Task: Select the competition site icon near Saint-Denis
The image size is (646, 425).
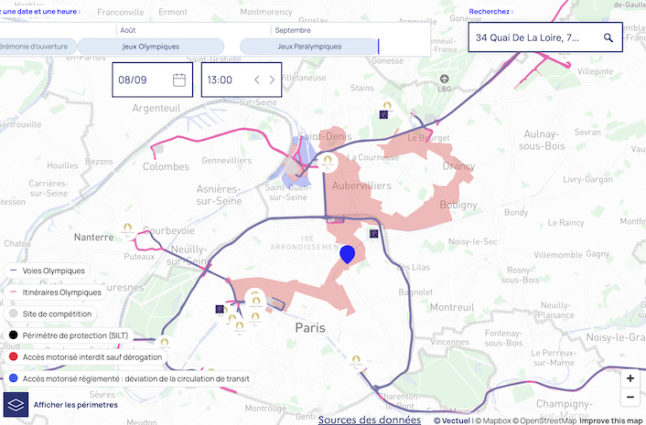Action: (327, 160)
